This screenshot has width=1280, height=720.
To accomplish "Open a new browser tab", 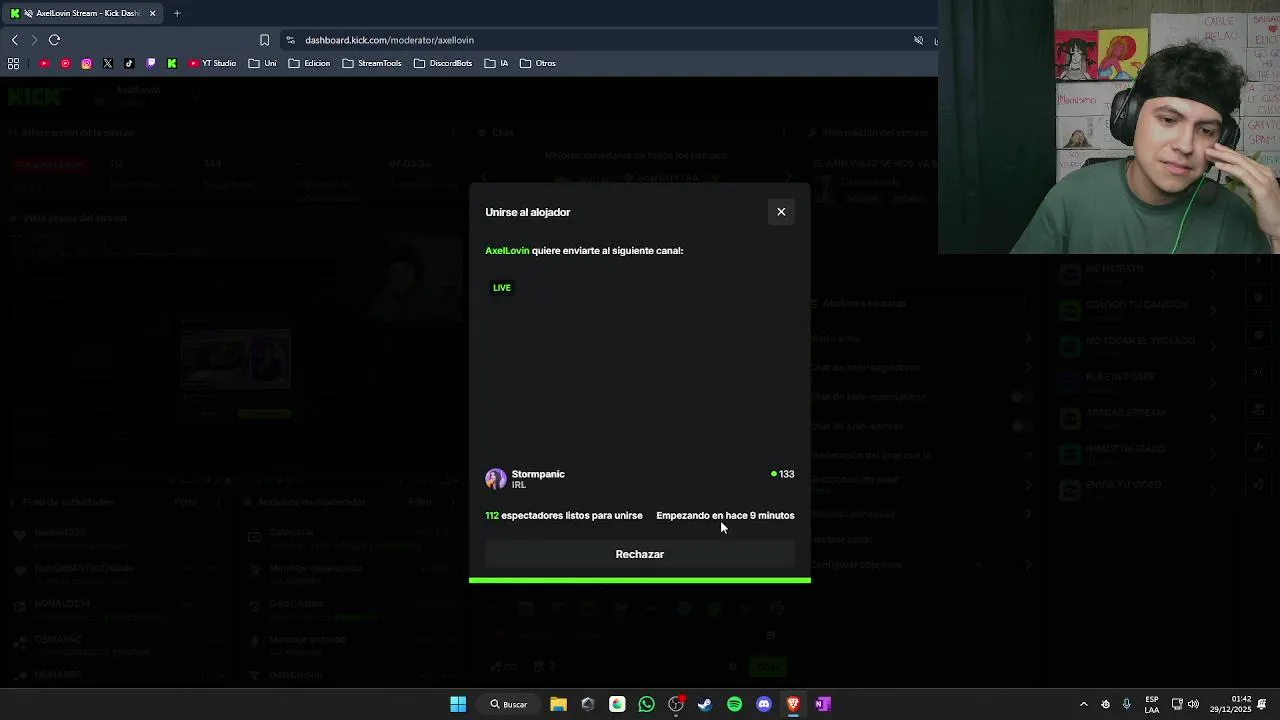I will 177,13.
